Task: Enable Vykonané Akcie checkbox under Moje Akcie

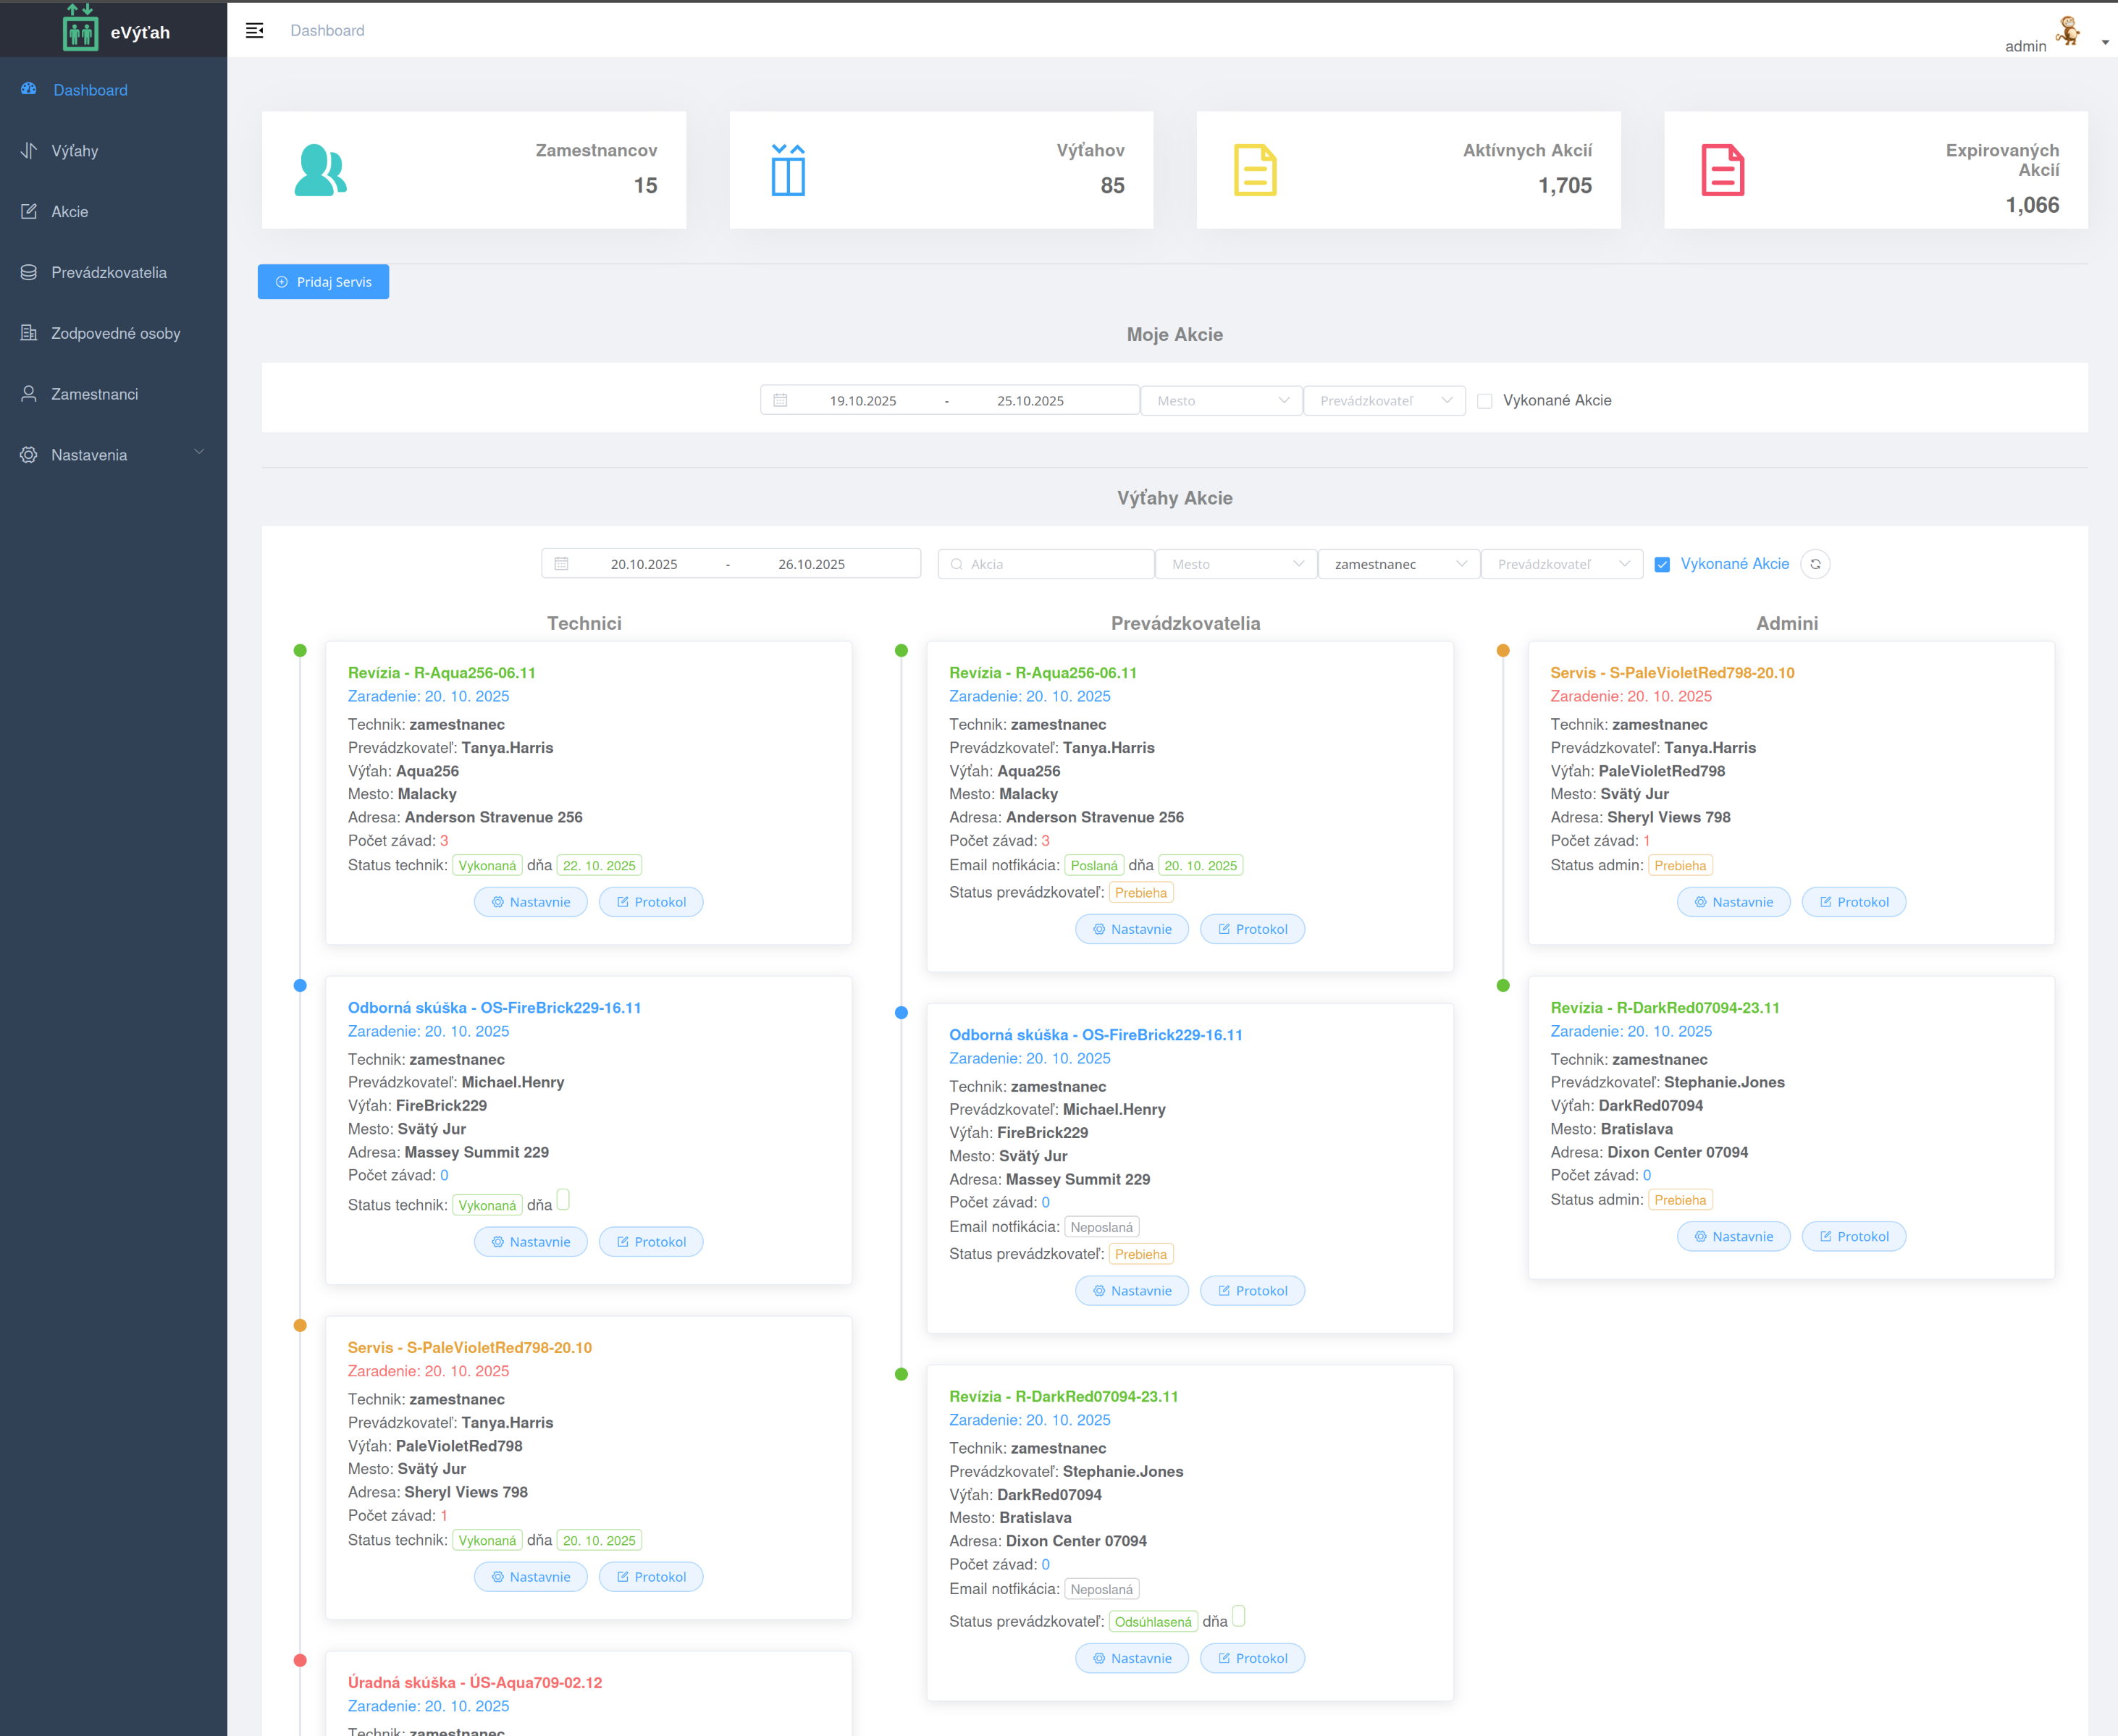Action: (1485, 401)
